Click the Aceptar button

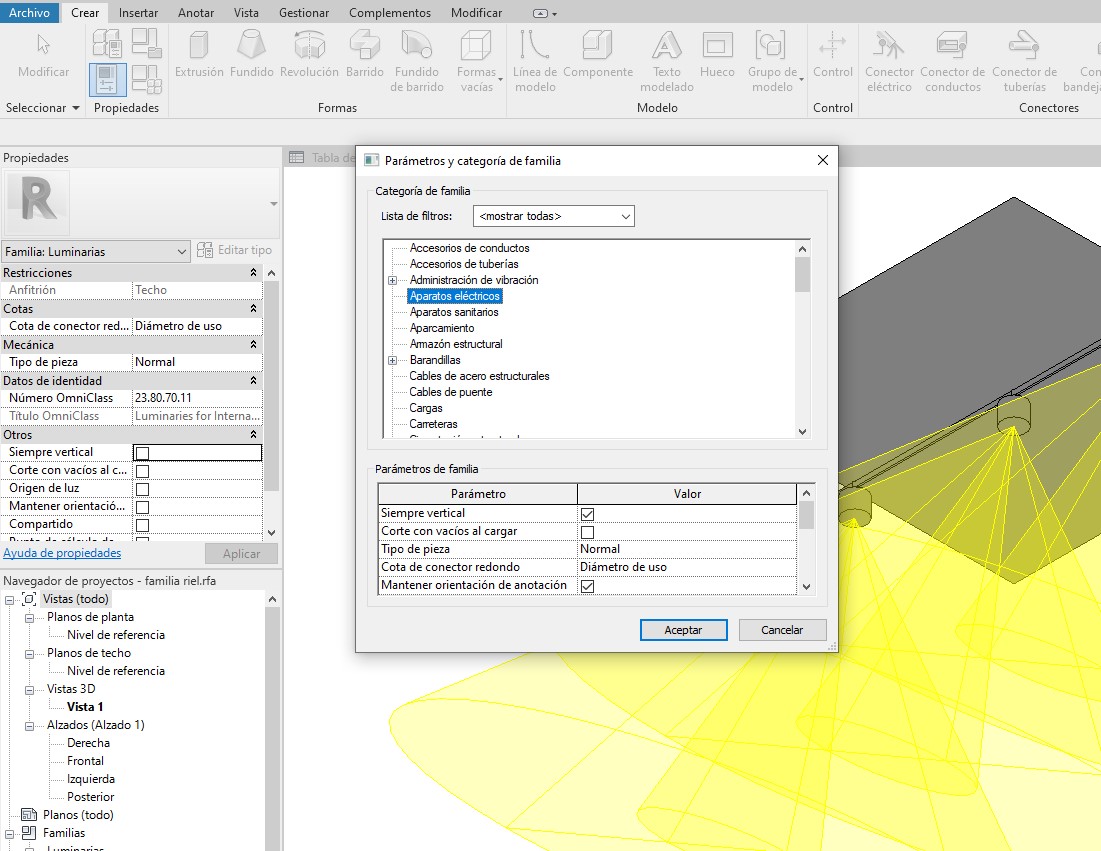[683, 630]
